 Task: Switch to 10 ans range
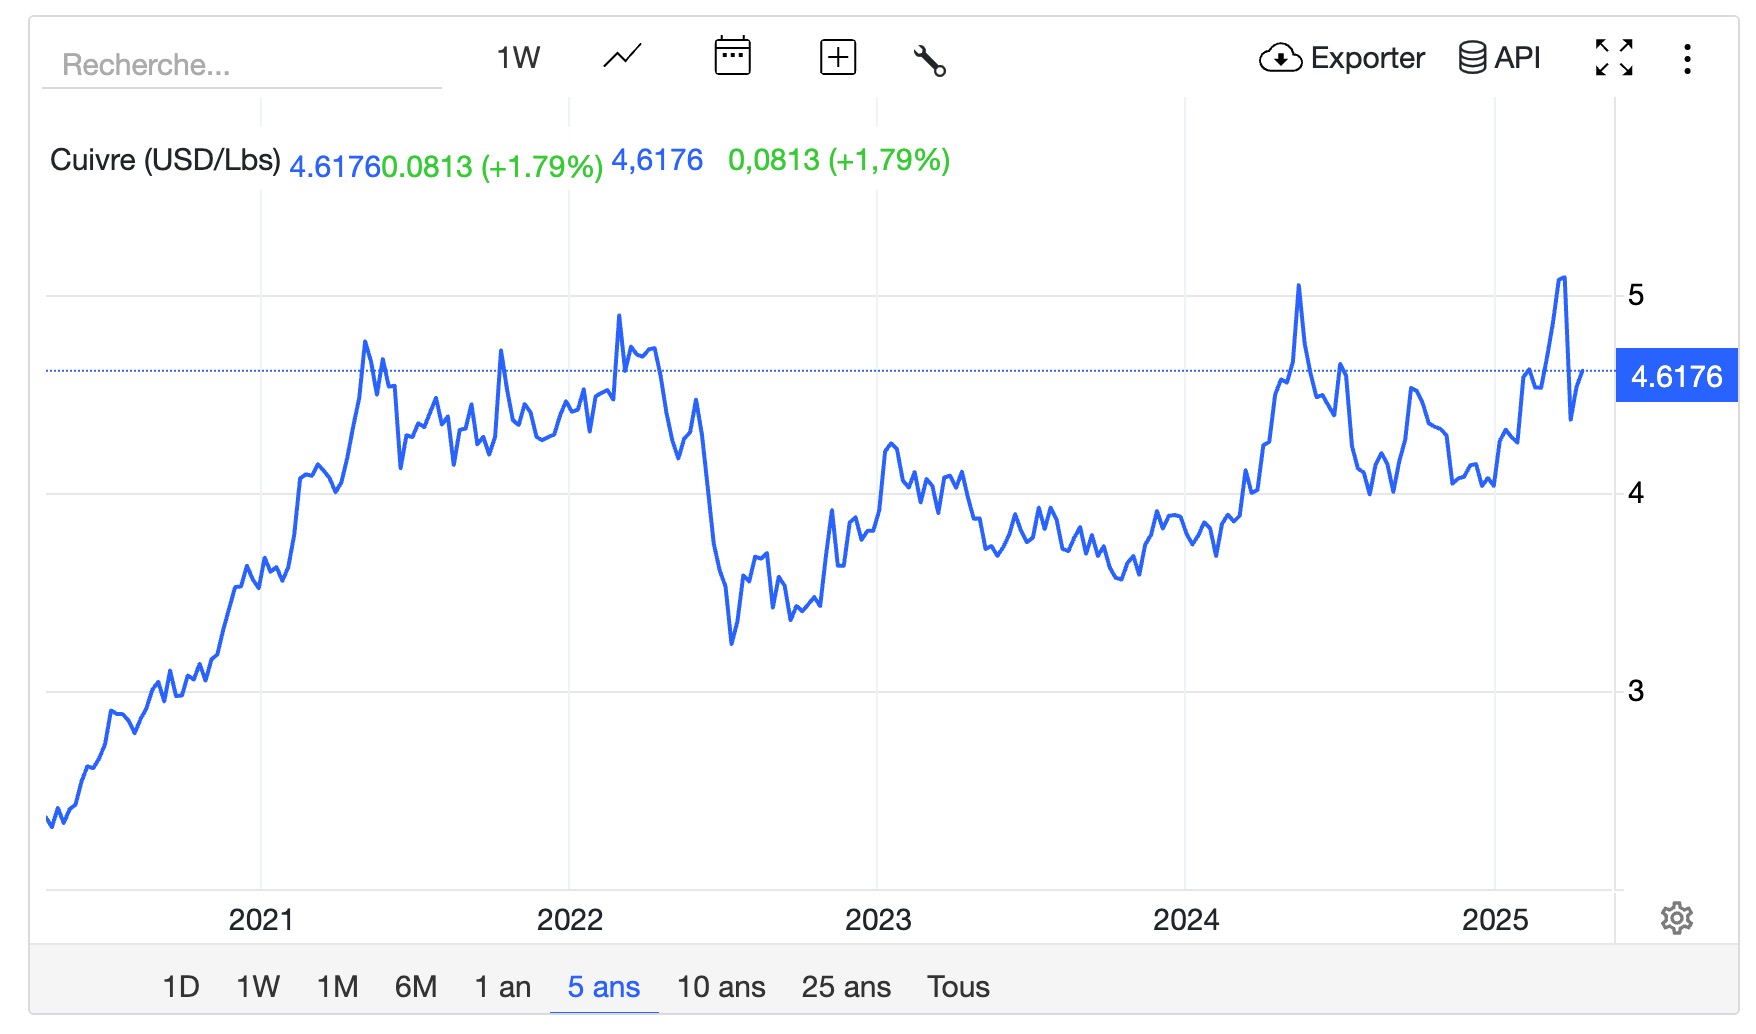(721, 987)
